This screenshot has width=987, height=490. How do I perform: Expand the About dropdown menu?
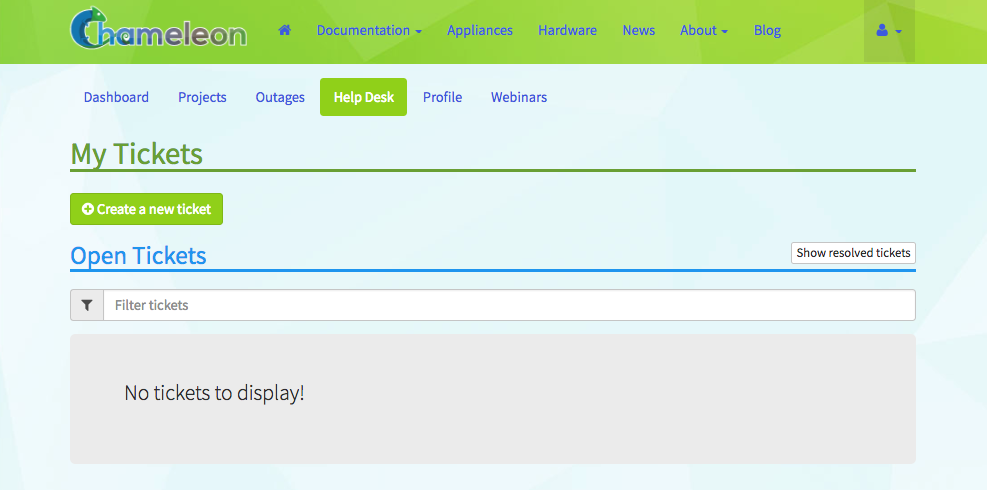704,30
